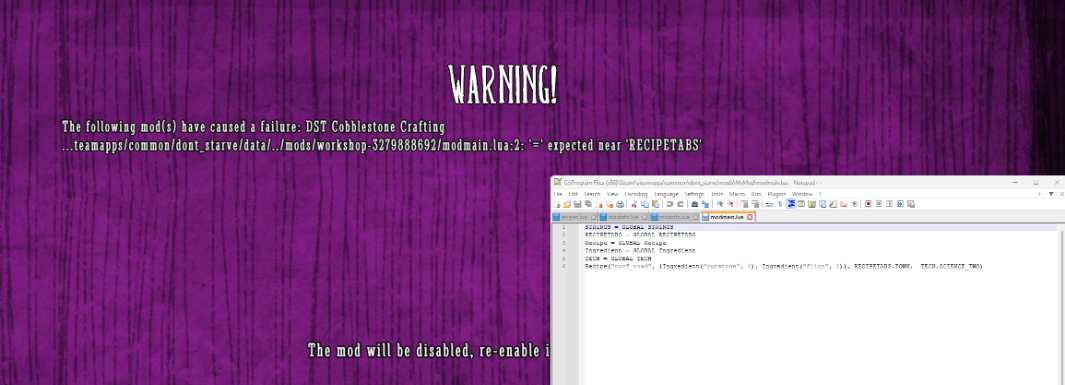The height and width of the screenshot is (385, 1065).
Task: Open the Edit menu
Action: pyautogui.click(x=573, y=194)
